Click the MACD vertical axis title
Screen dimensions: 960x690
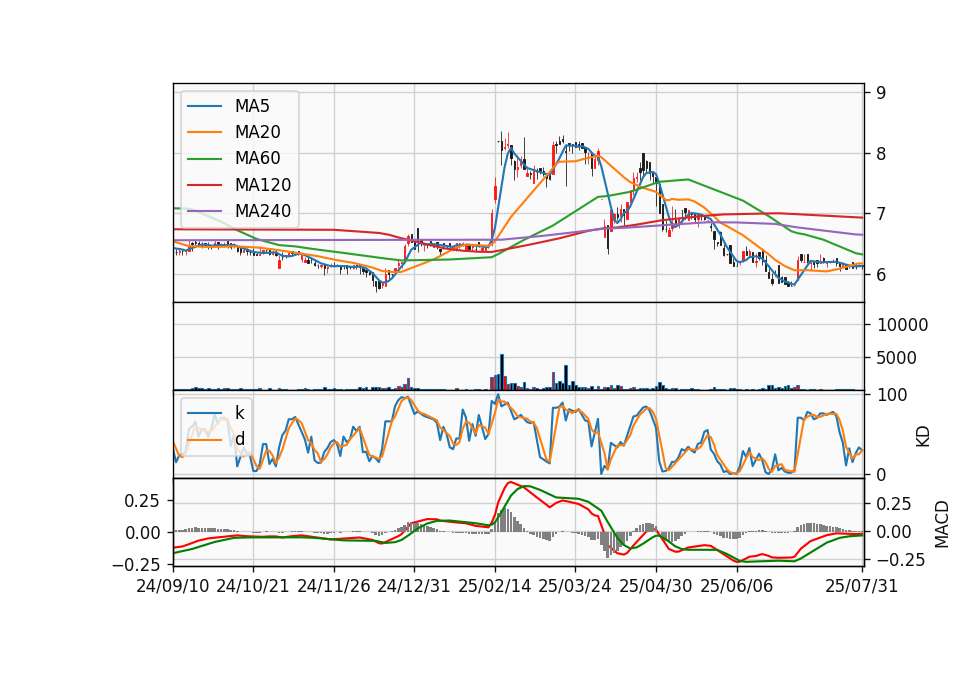tap(942, 524)
